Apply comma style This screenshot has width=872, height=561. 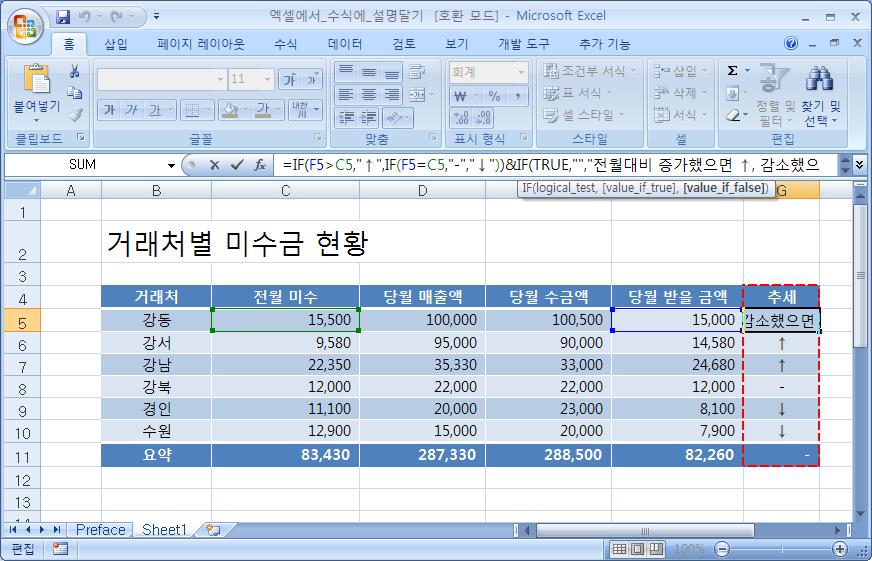tap(517, 96)
